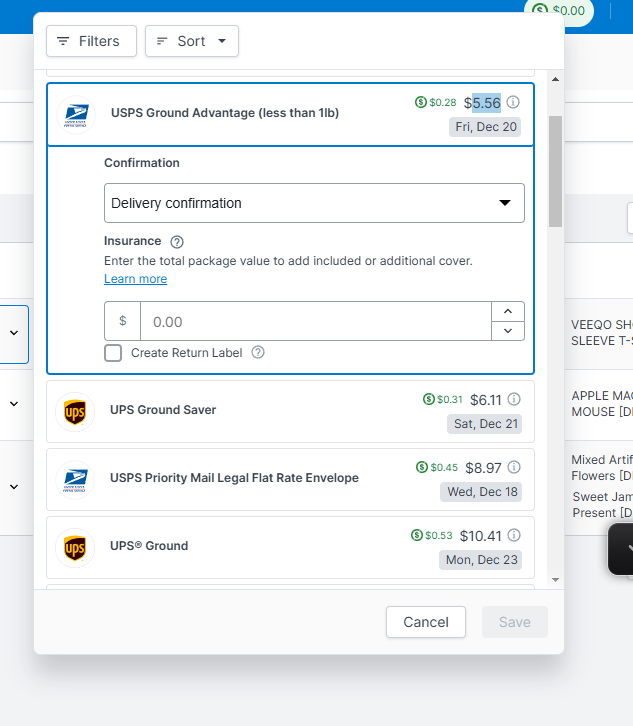Expand the VEEQO order row chevron
Viewport: 633px width, 726px height.
(14, 333)
